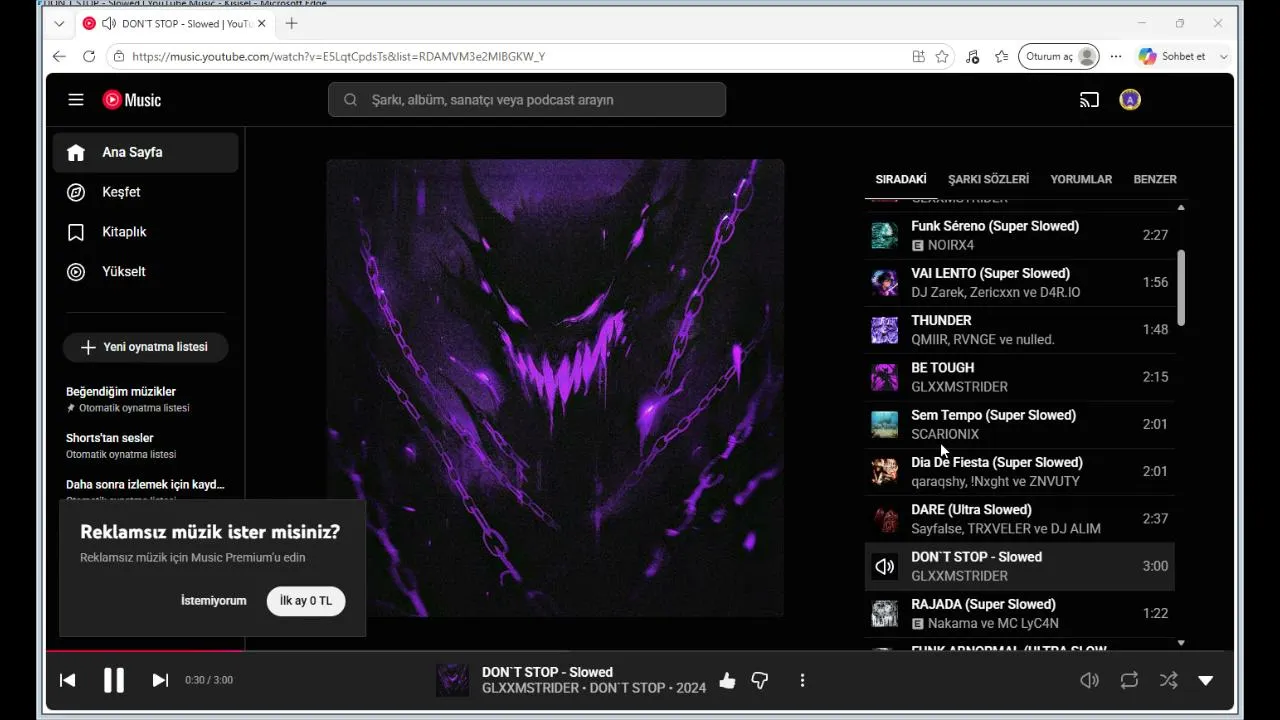Play Dia De Fiesta (Super Slowed) from queue
The width and height of the screenshot is (1280, 720).
coord(1020,472)
